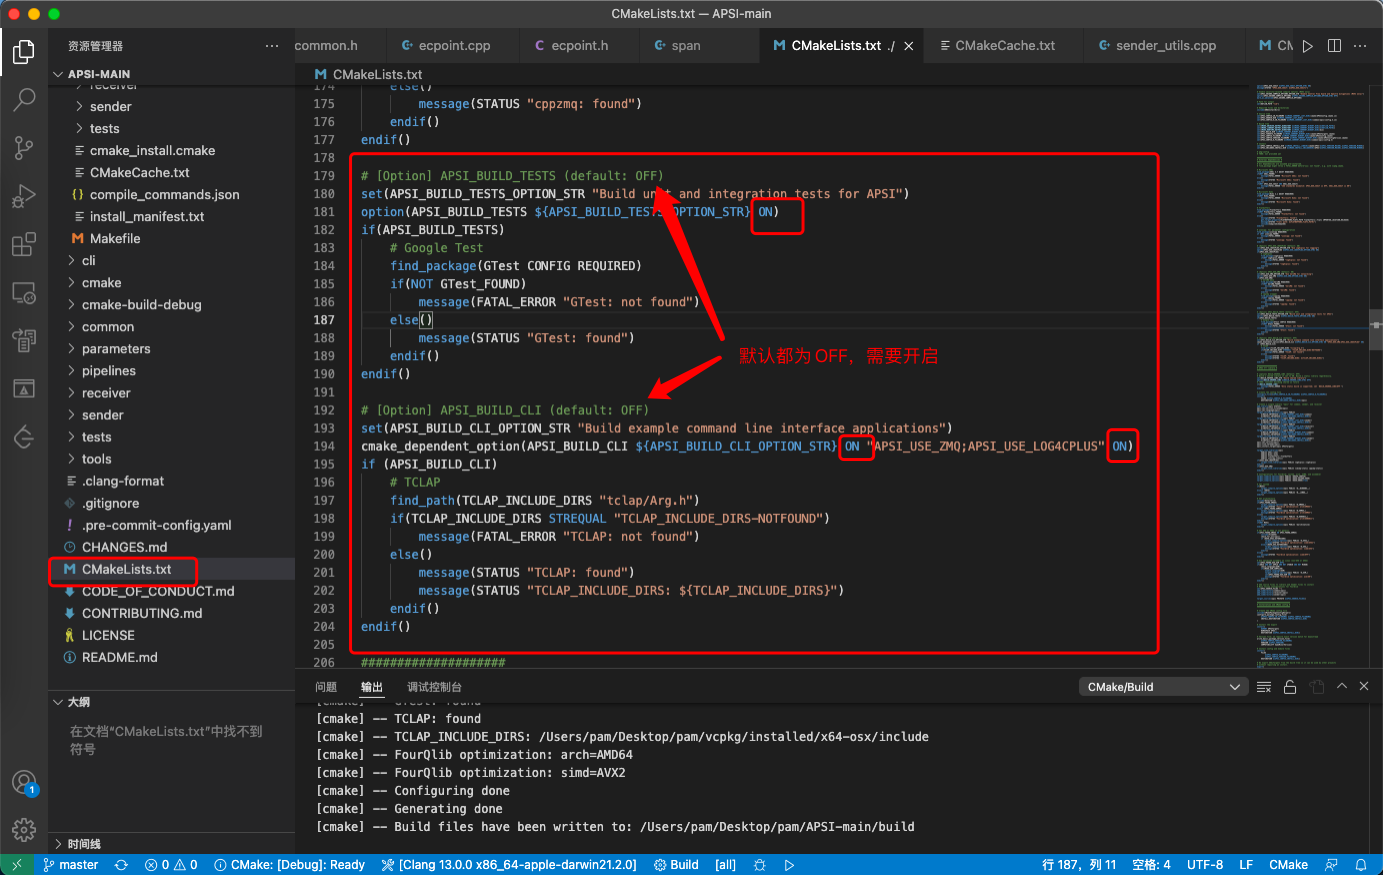Viewport: 1383px width, 875px height.
Task: Clear the output panel
Action: point(1264,687)
